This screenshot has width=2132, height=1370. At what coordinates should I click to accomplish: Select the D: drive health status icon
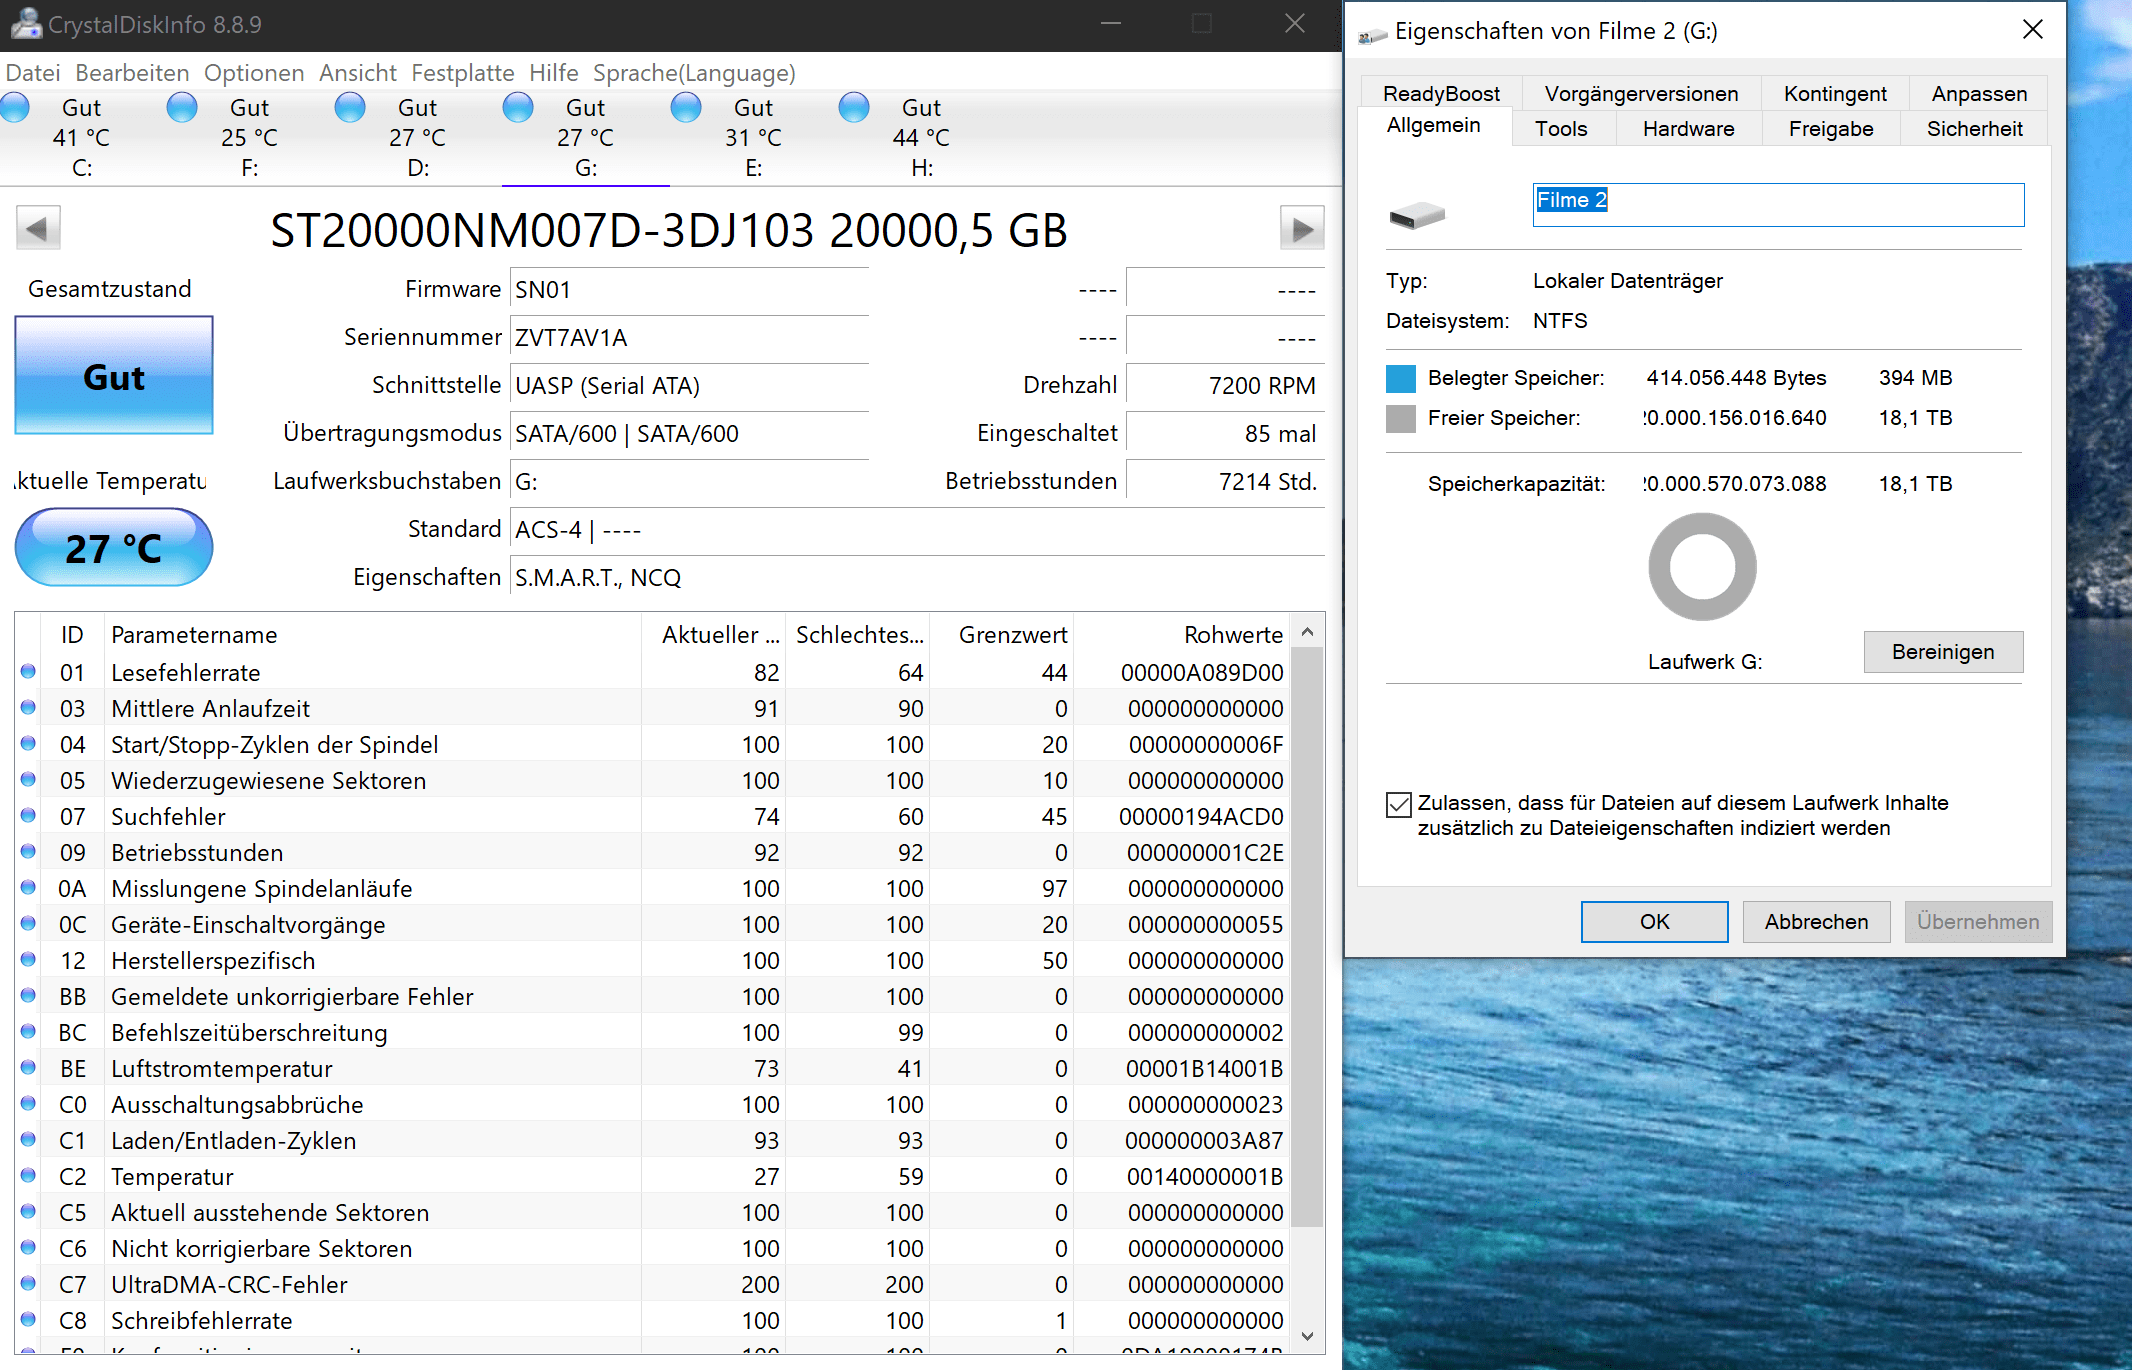click(x=350, y=107)
